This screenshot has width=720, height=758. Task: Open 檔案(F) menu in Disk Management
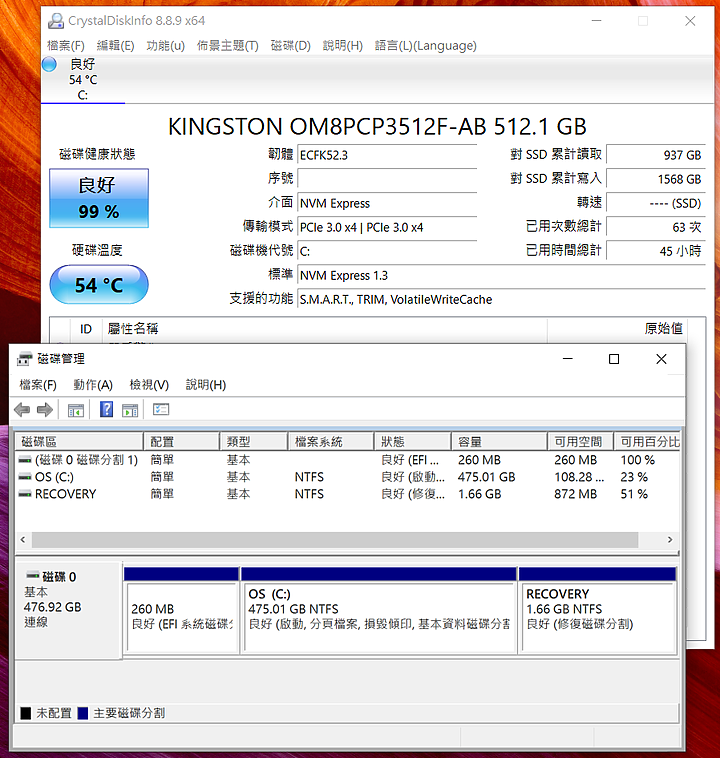coord(38,385)
